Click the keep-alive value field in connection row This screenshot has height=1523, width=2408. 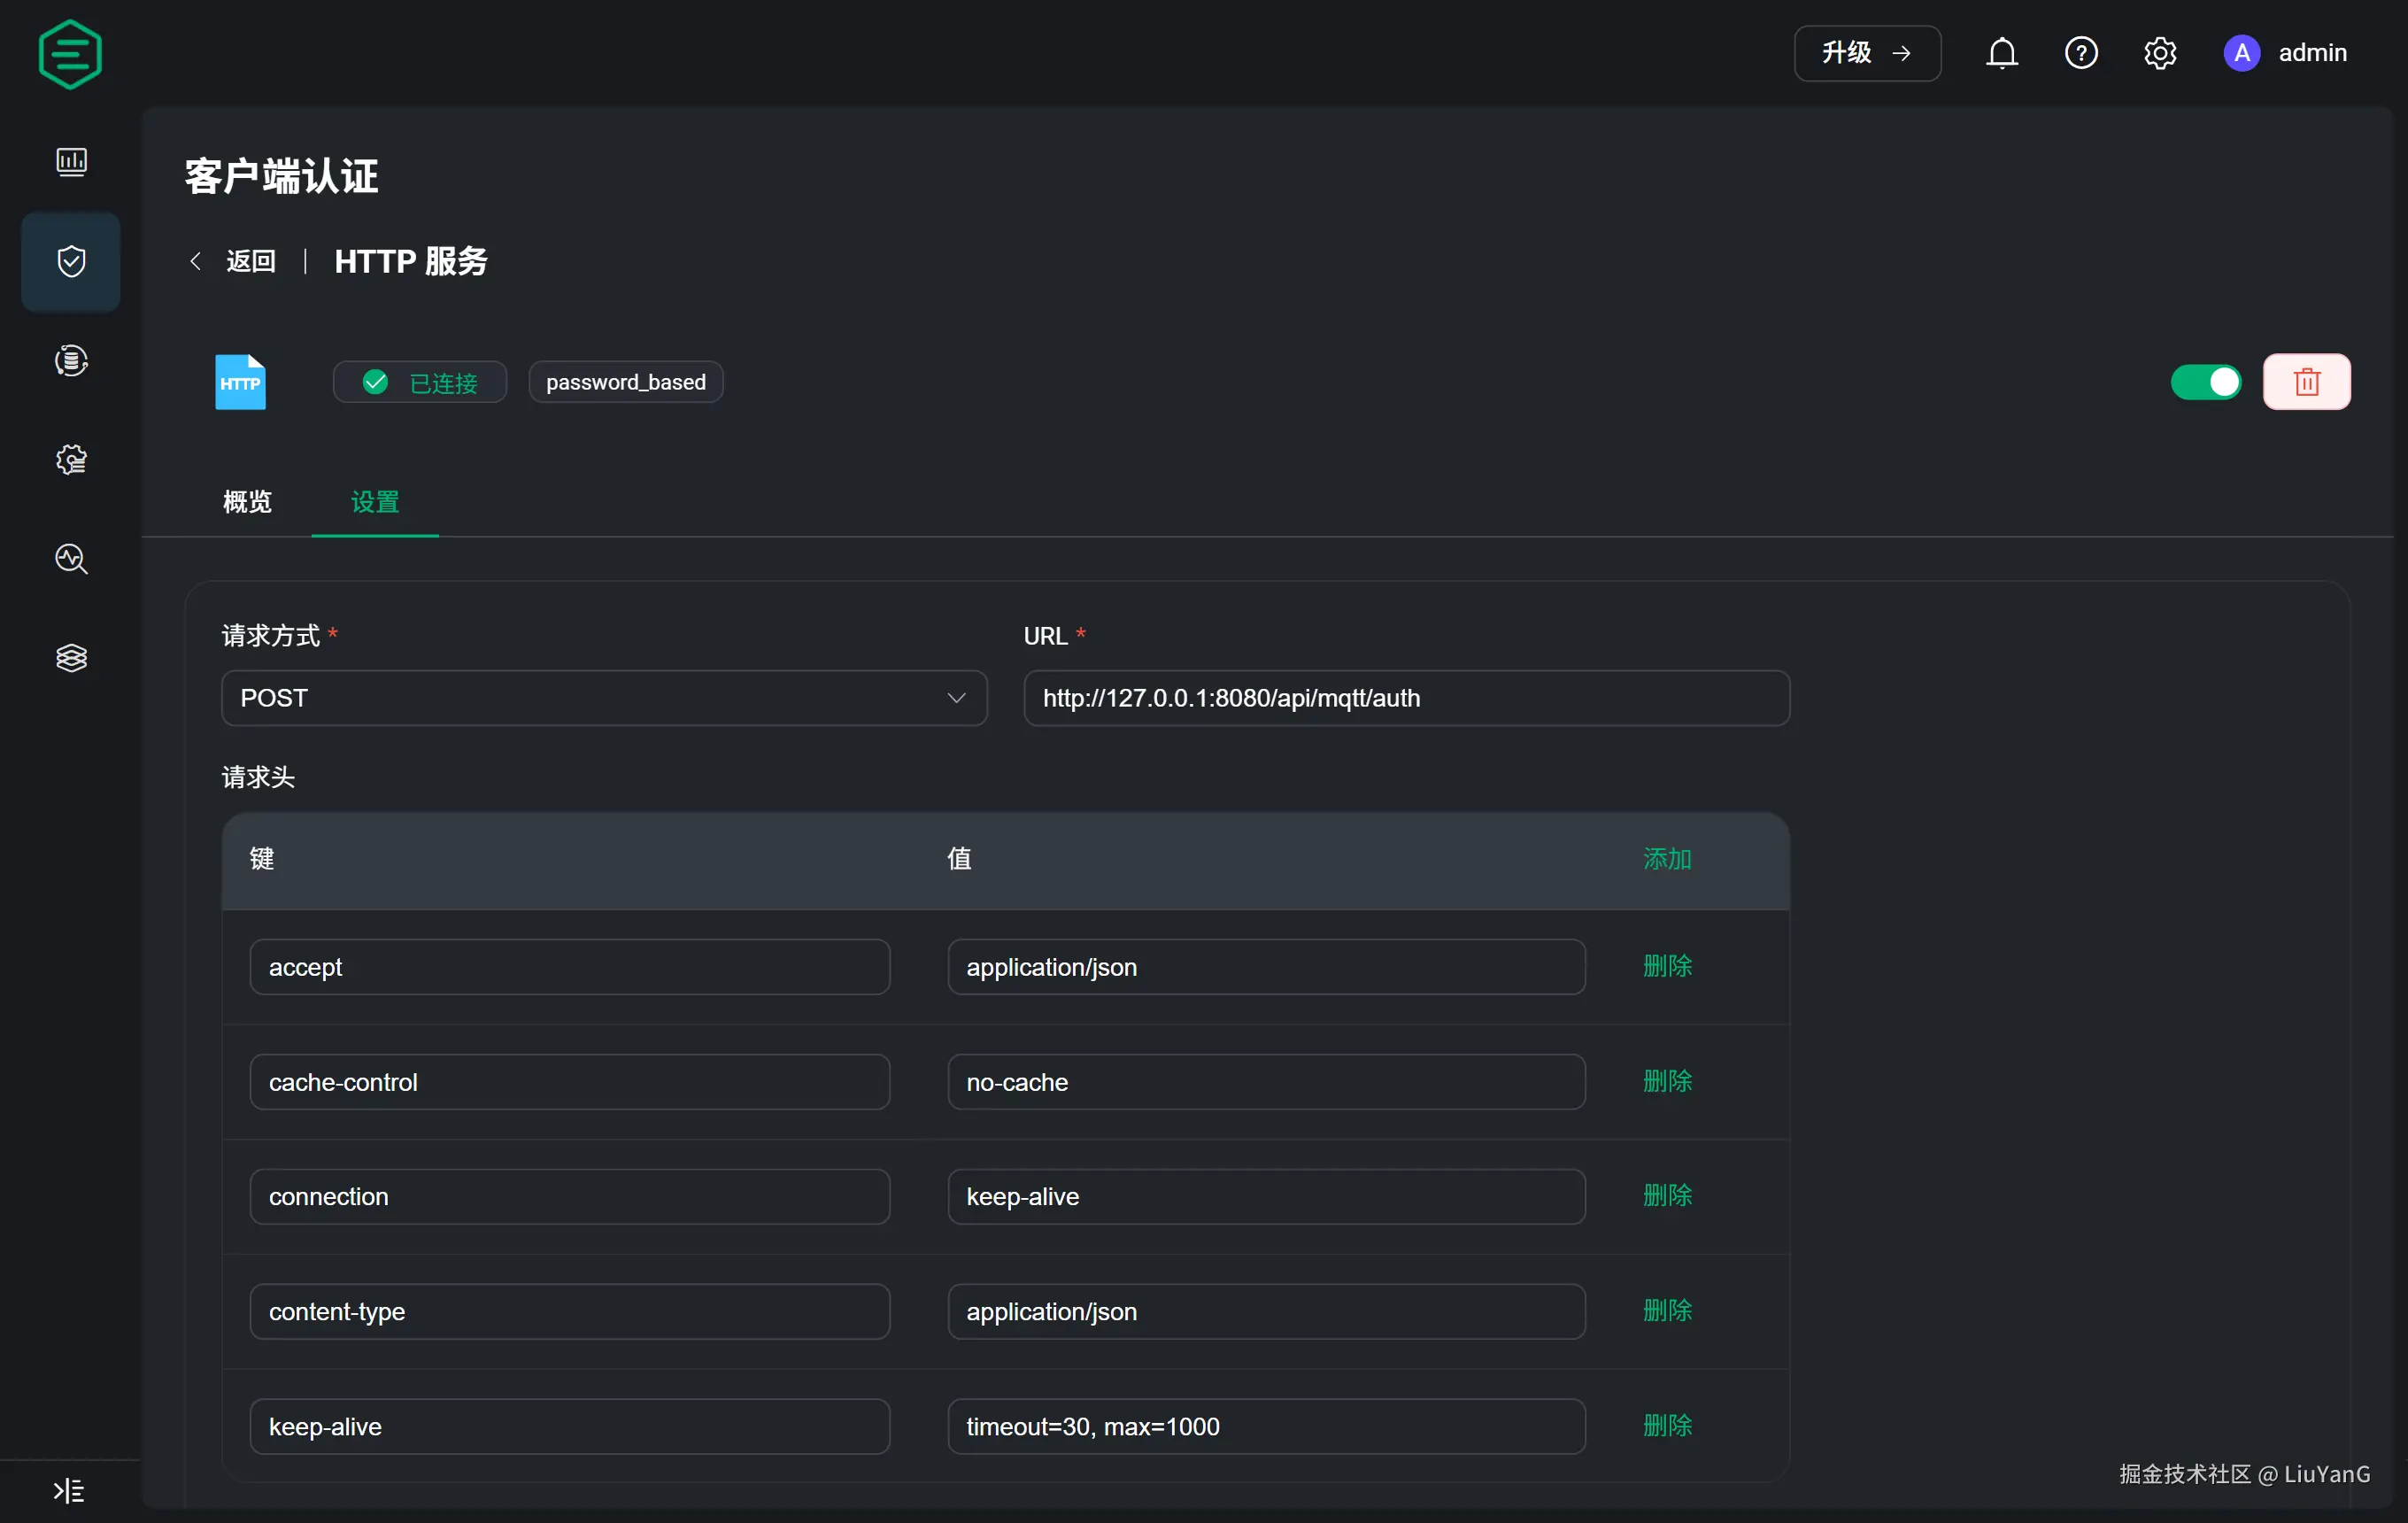tap(1266, 1197)
